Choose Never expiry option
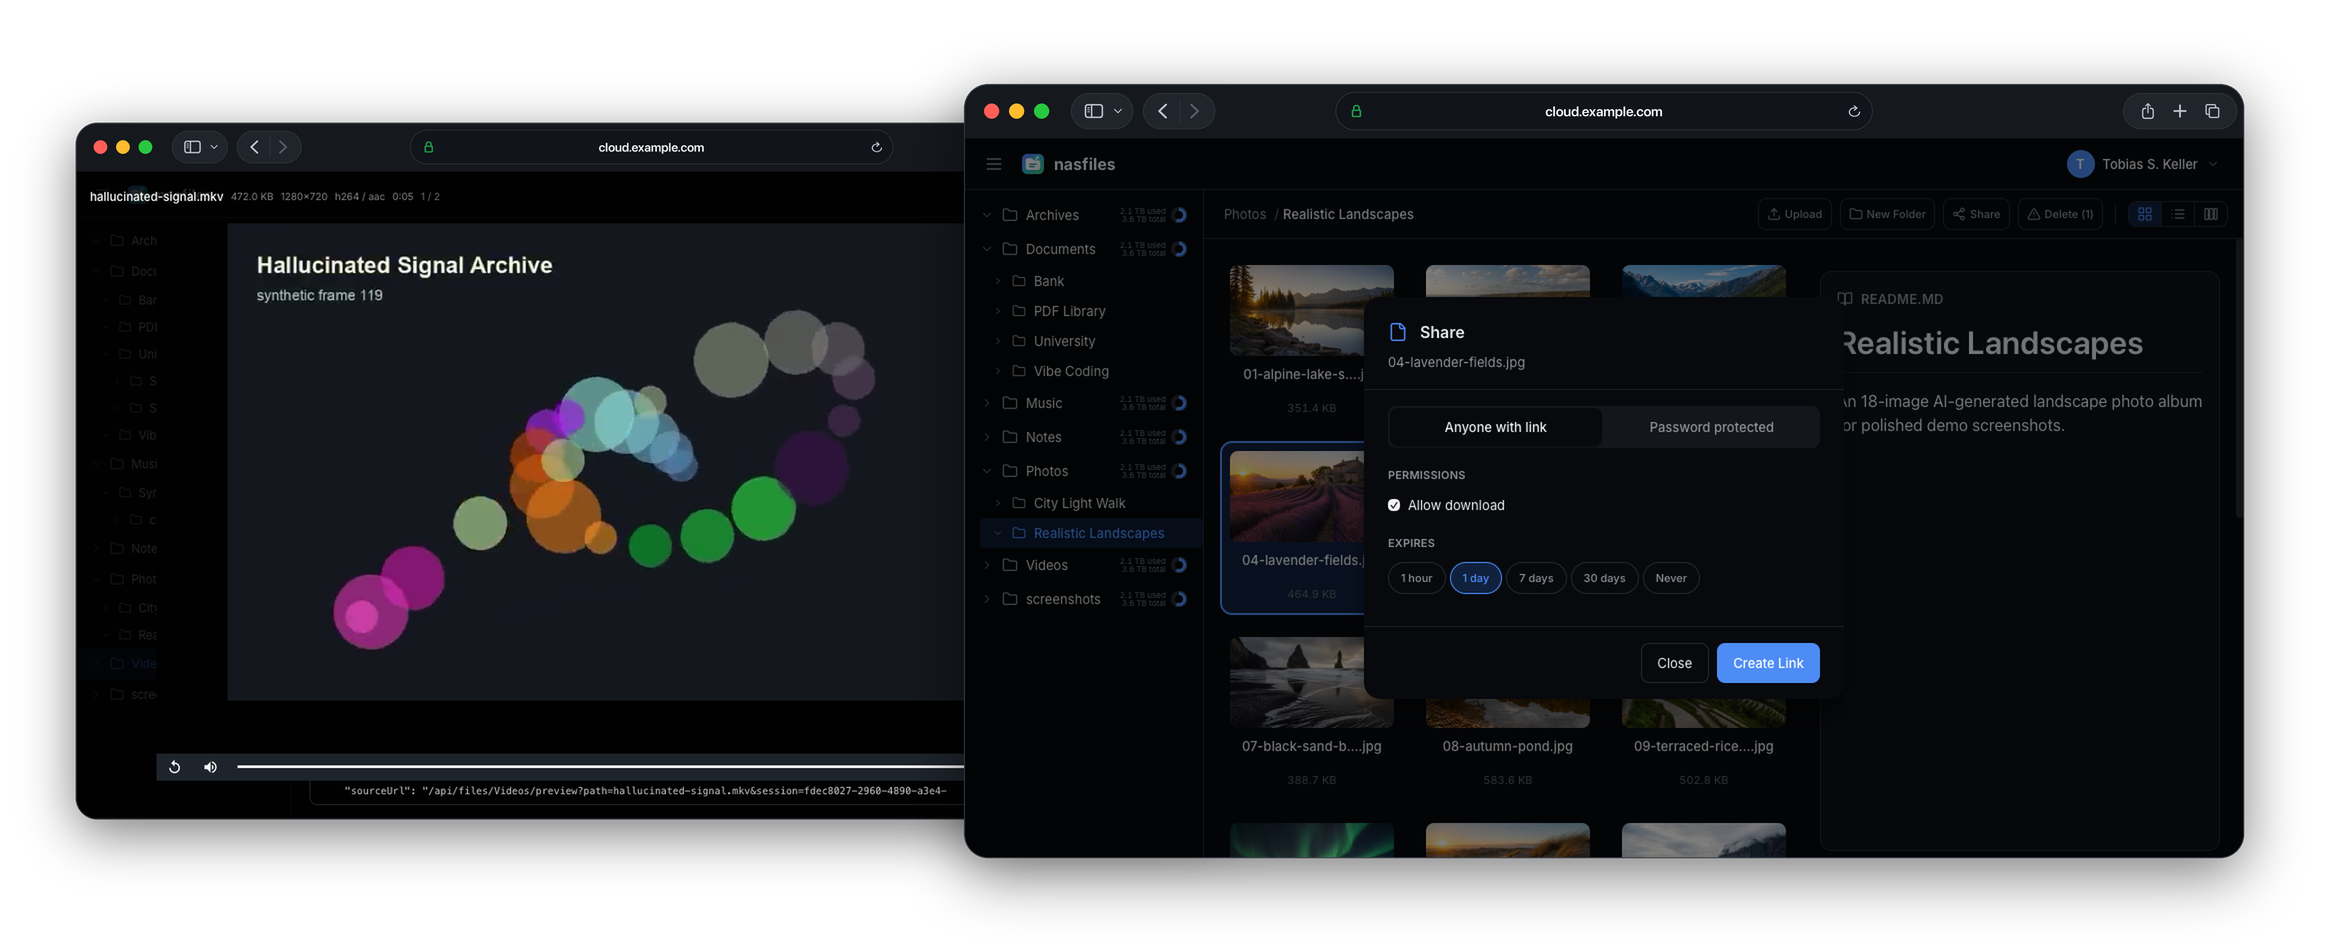Screen dimensions: 2328x942 (x=1670, y=578)
